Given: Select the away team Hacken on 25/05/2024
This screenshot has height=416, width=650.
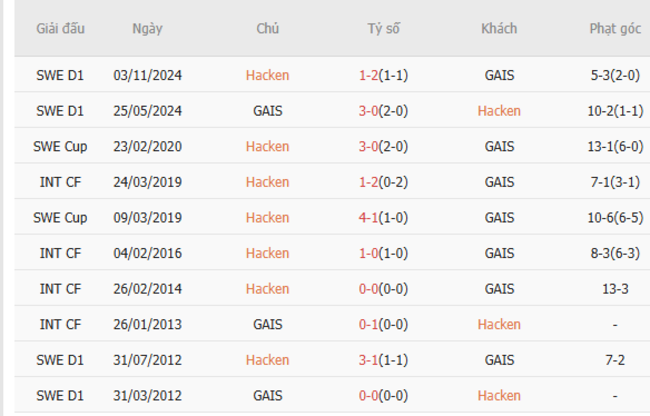Looking at the screenshot, I should pos(499,111).
